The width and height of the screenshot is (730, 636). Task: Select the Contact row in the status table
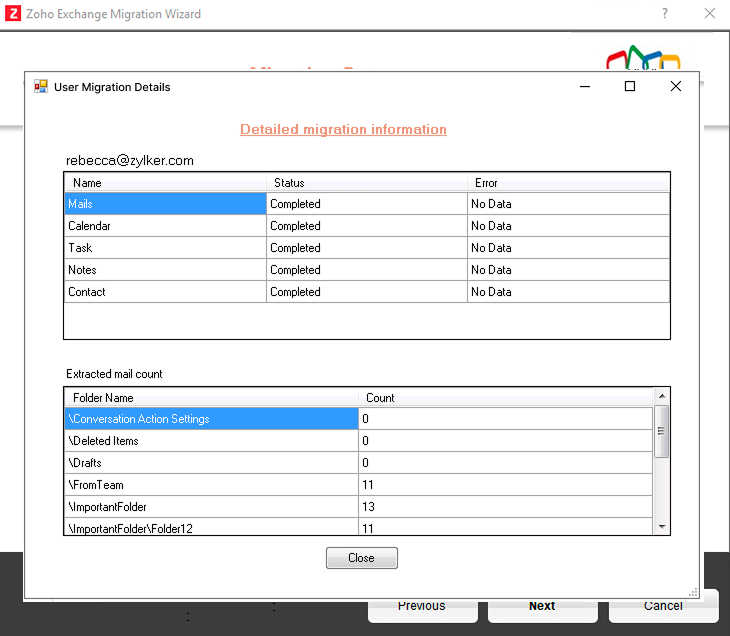[x=367, y=291]
